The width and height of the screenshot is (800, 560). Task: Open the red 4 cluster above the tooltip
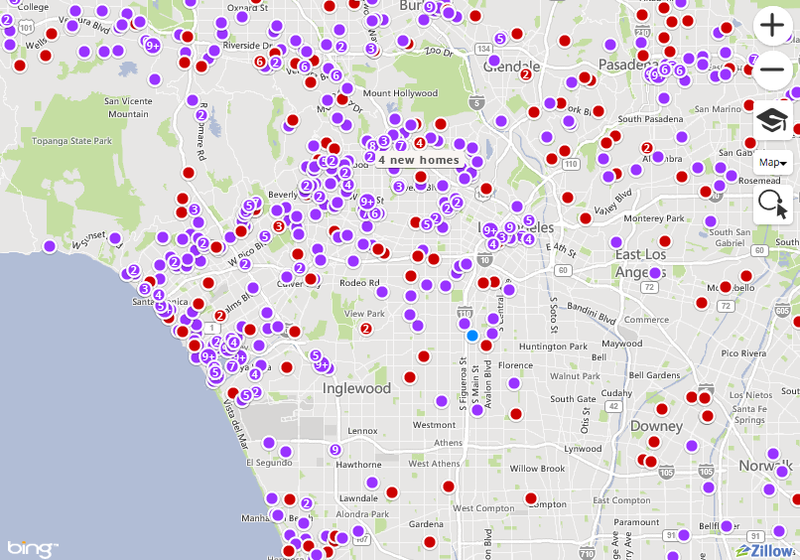(x=419, y=143)
